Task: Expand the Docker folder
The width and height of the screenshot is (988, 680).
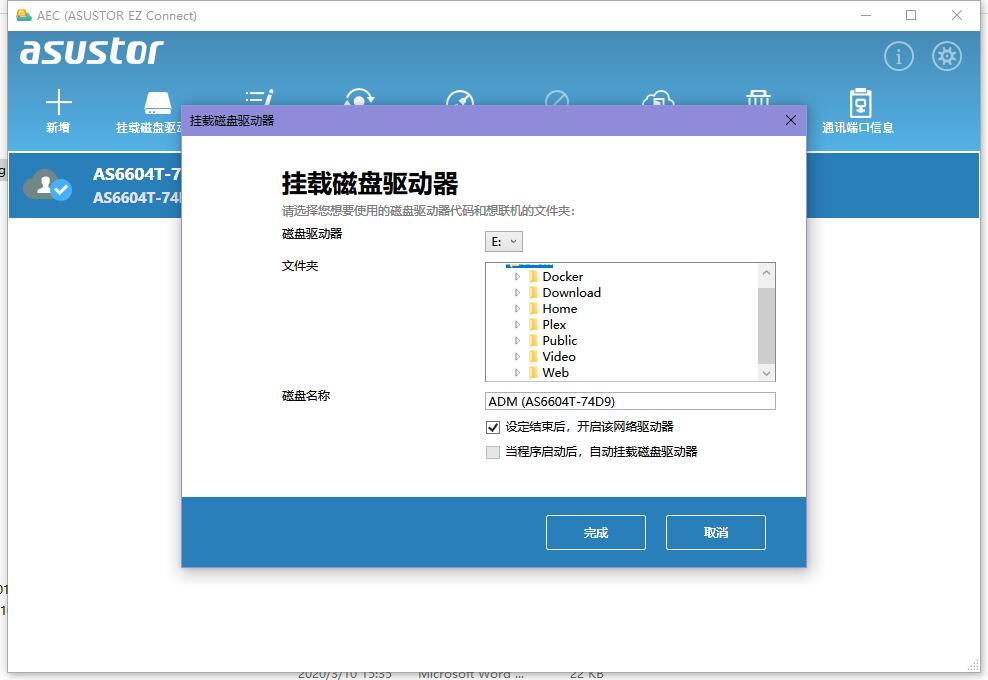Action: [519, 276]
